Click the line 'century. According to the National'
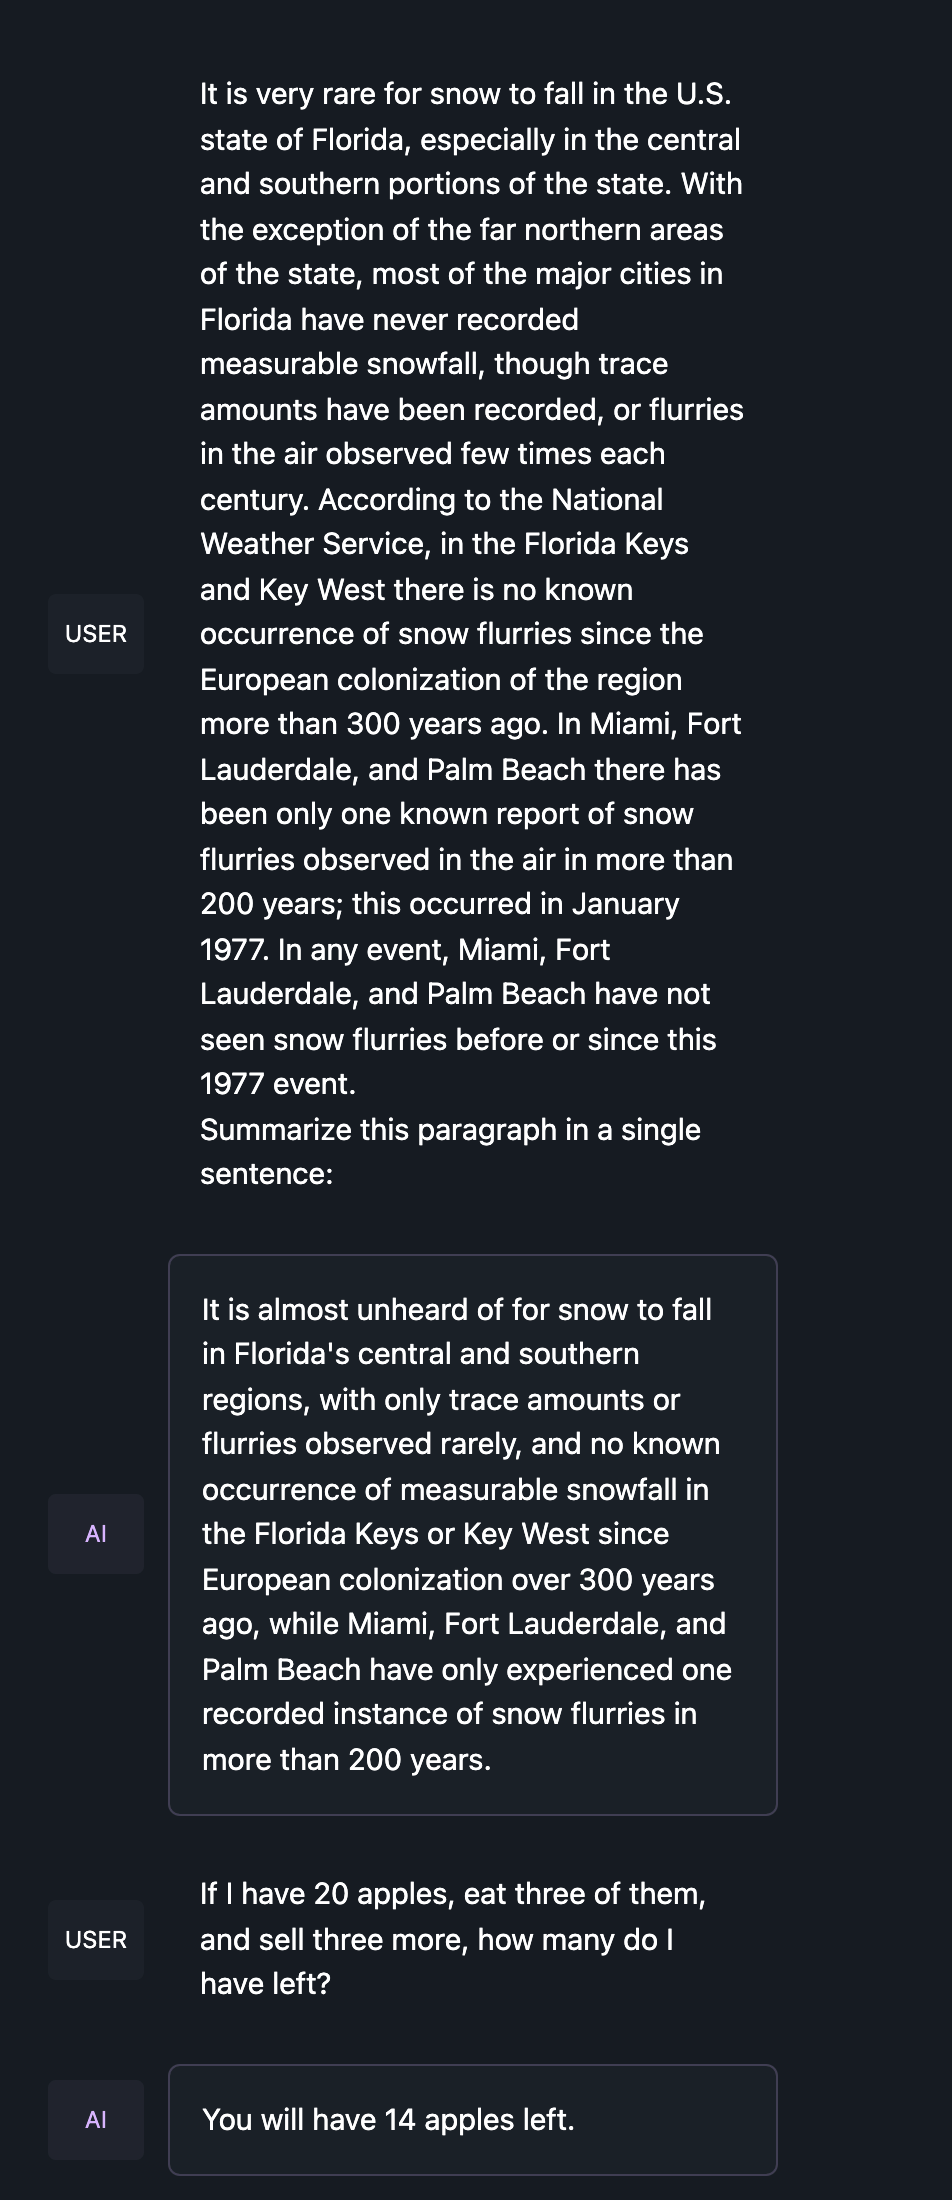This screenshot has width=952, height=2200. [431, 500]
